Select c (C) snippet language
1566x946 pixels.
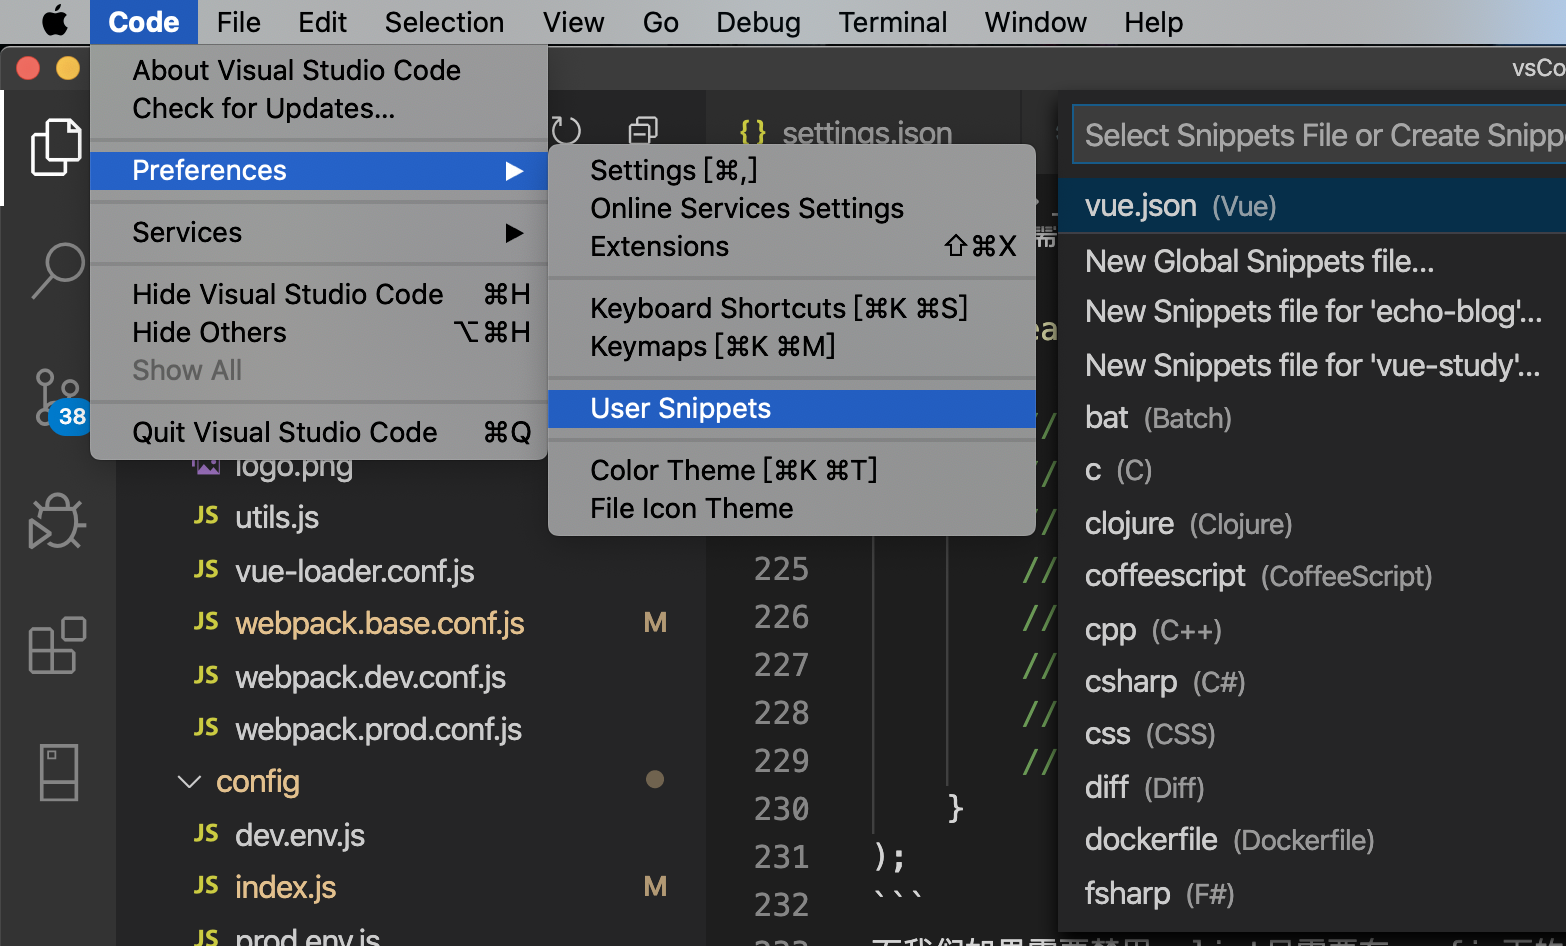click(1312, 470)
